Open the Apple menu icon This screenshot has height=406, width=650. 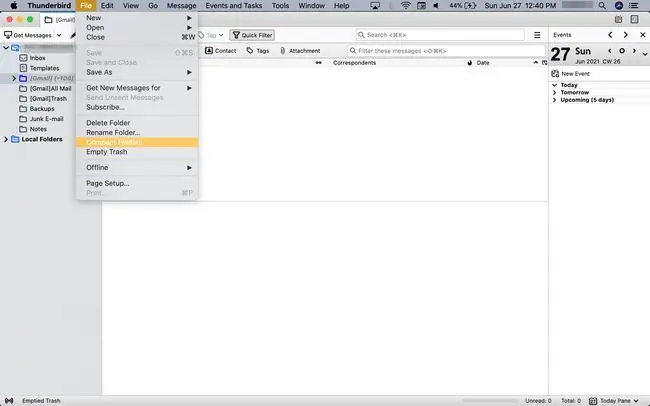tap(14, 6)
